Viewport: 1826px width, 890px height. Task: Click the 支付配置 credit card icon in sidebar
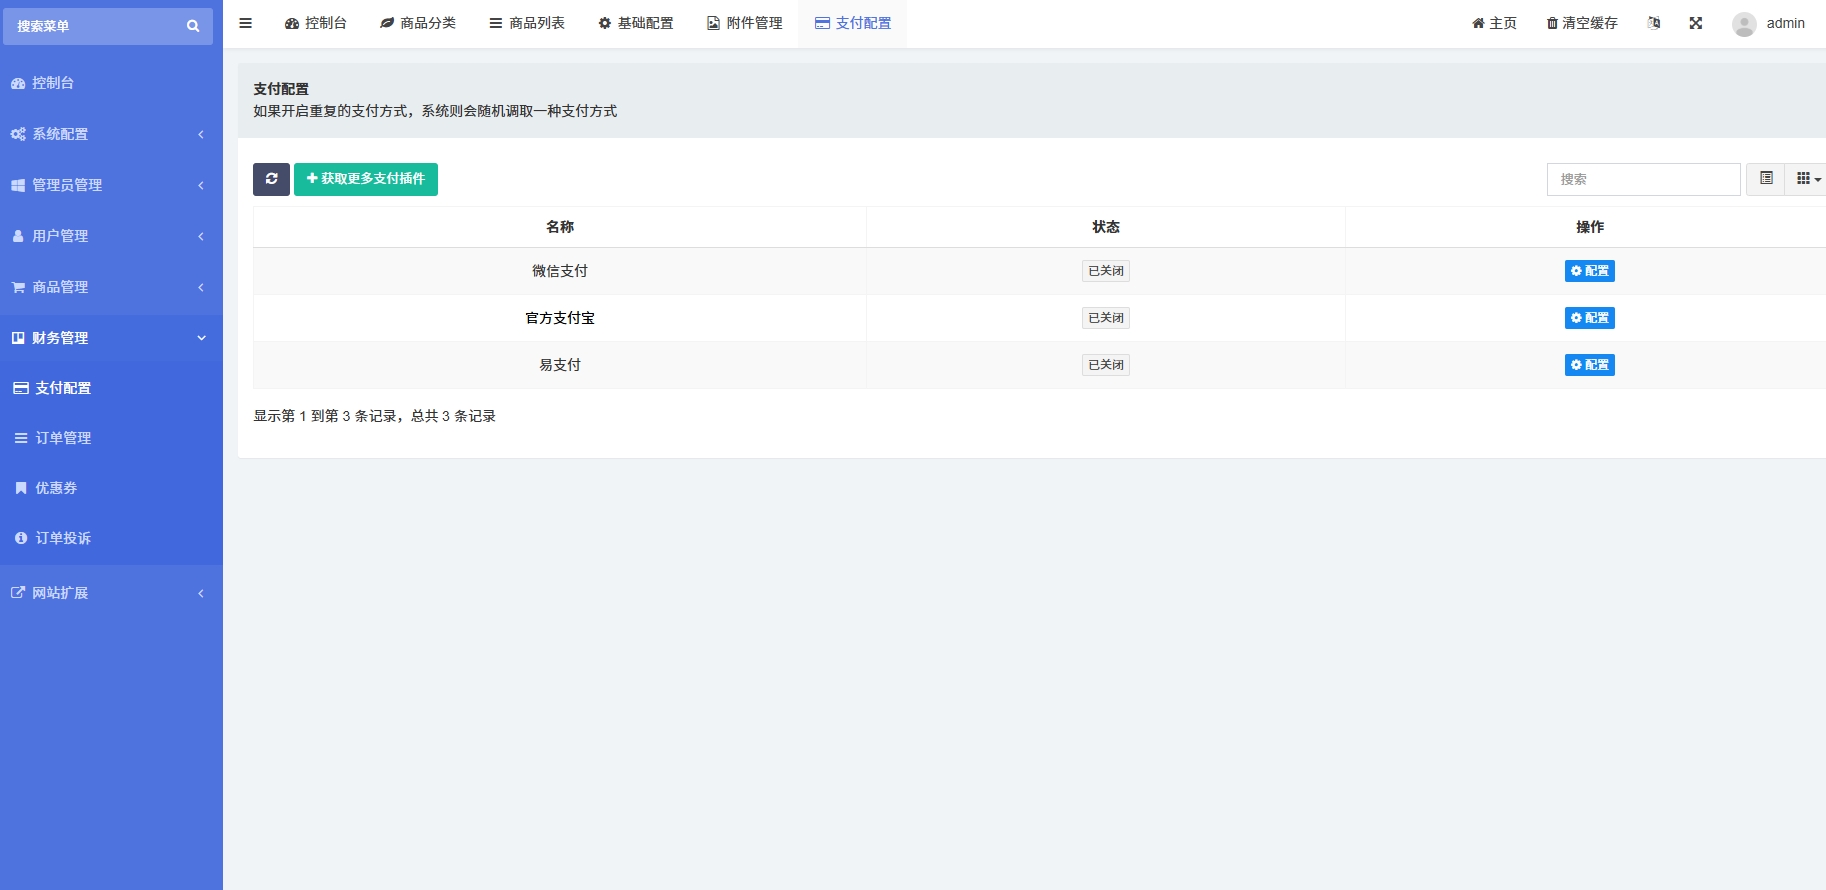coord(21,388)
